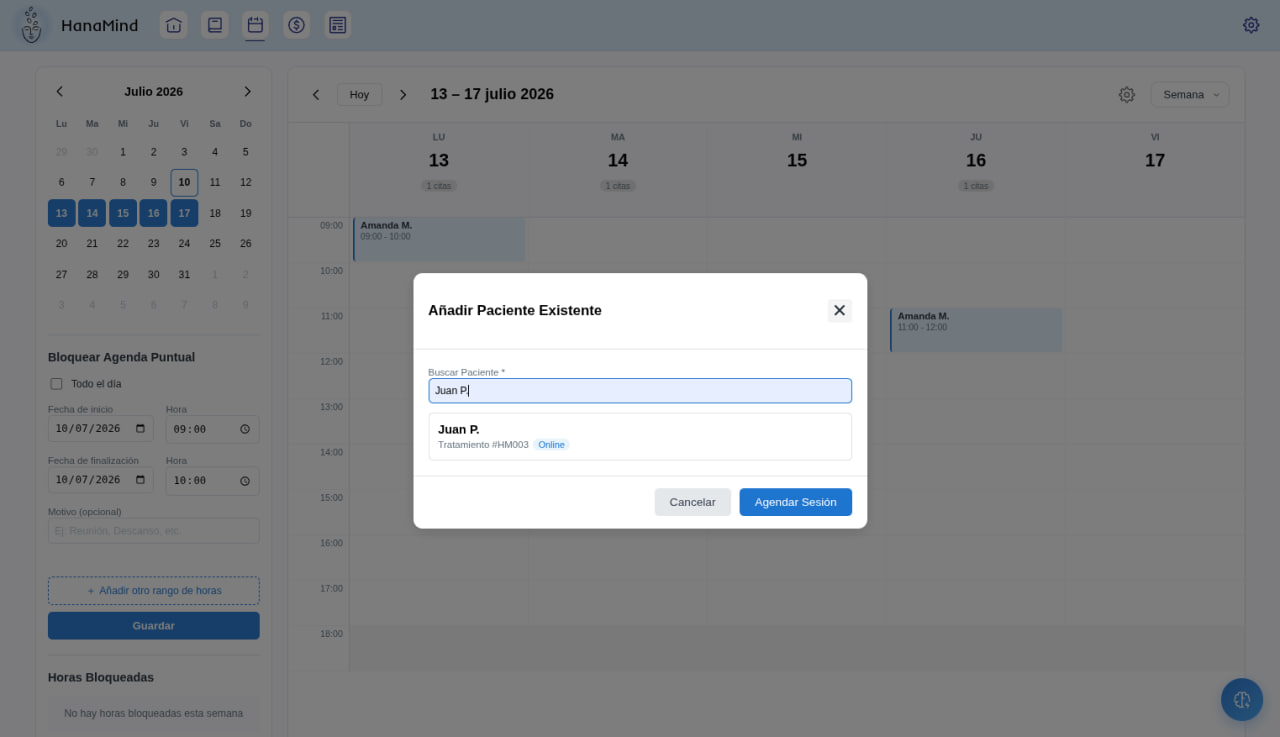Click the Fecha de inicio date field
Image resolution: width=1280 pixels, height=737 pixels.
tap(101, 429)
